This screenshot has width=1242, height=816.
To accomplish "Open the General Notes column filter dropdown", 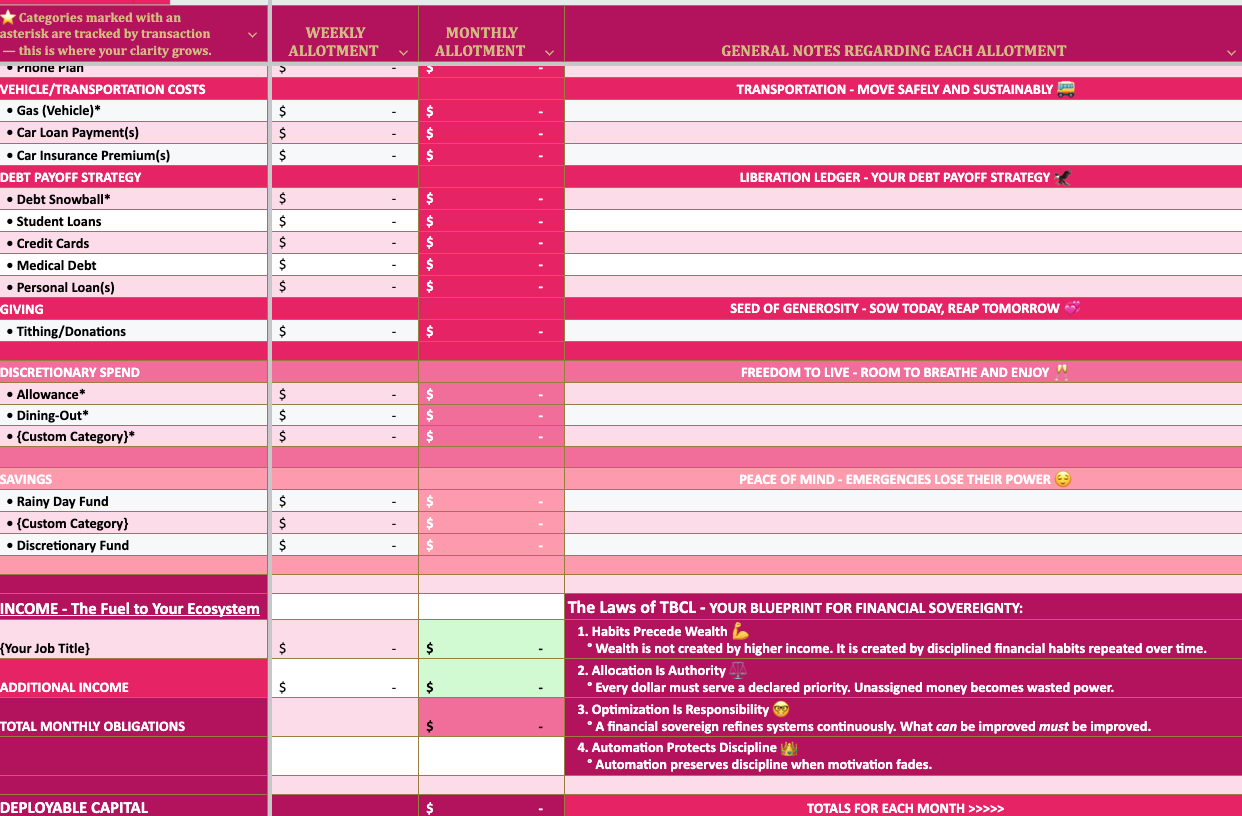I will (x=1230, y=52).
